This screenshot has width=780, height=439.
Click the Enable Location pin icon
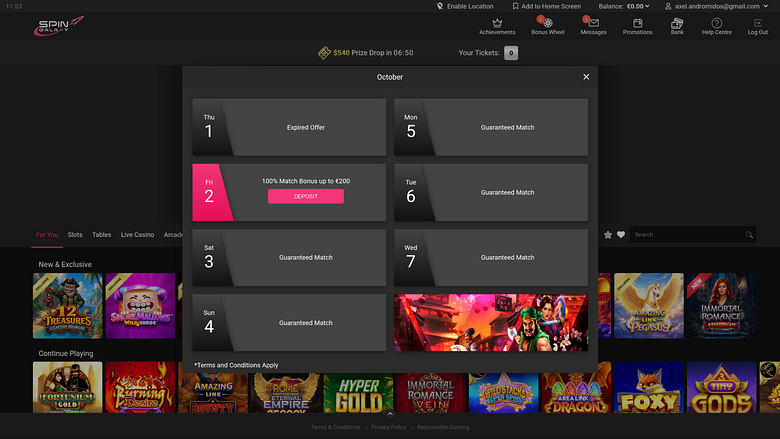tap(440, 6)
